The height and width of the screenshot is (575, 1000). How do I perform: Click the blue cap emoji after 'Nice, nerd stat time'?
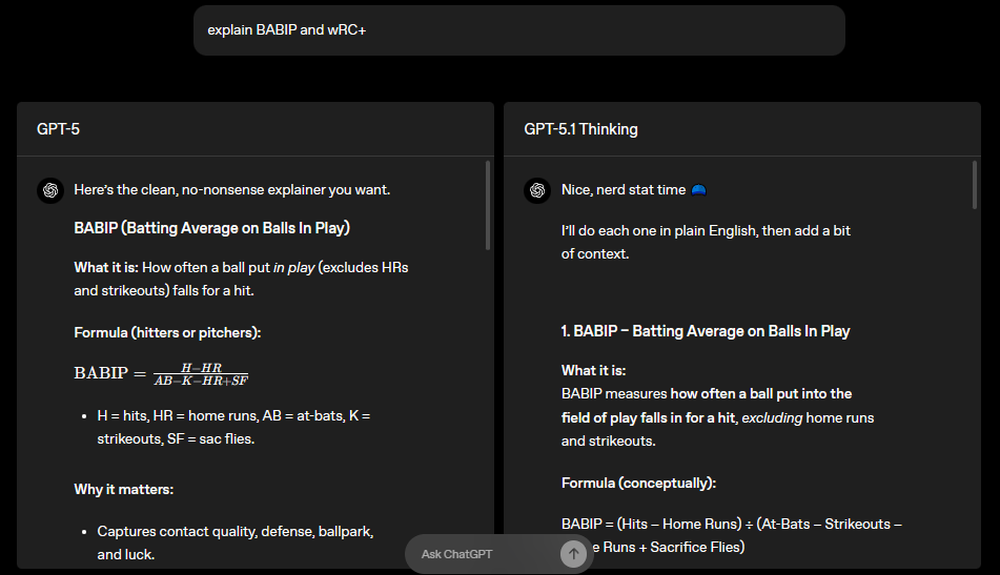coord(698,190)
